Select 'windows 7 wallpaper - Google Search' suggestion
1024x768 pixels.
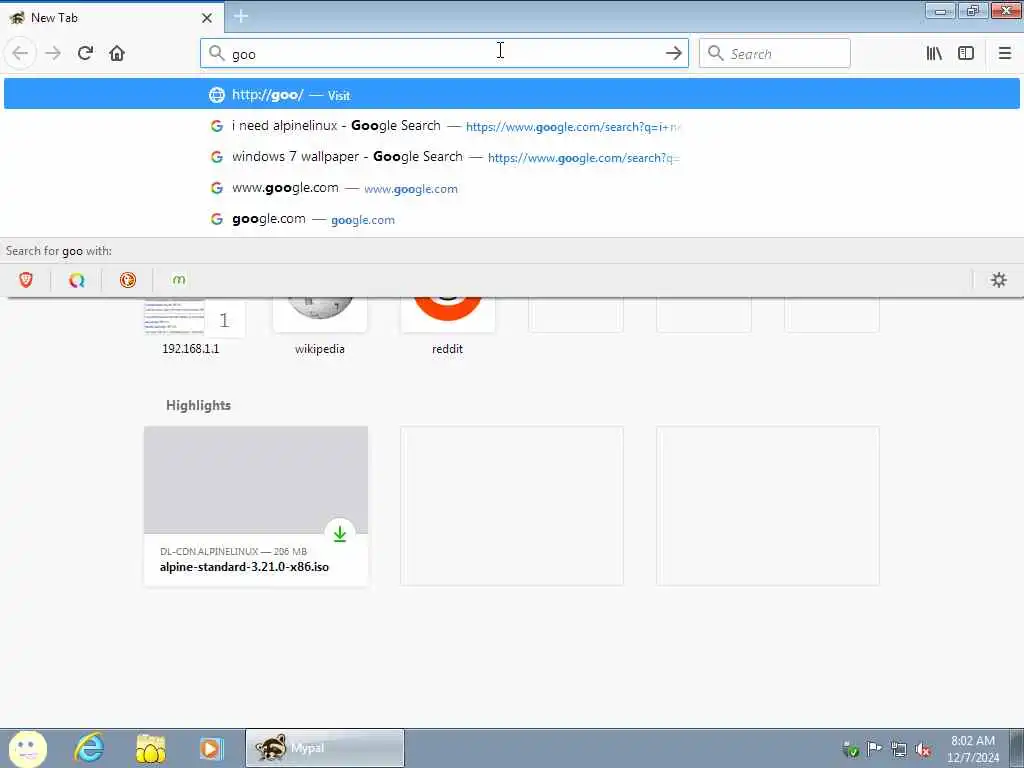click(511, 157)
